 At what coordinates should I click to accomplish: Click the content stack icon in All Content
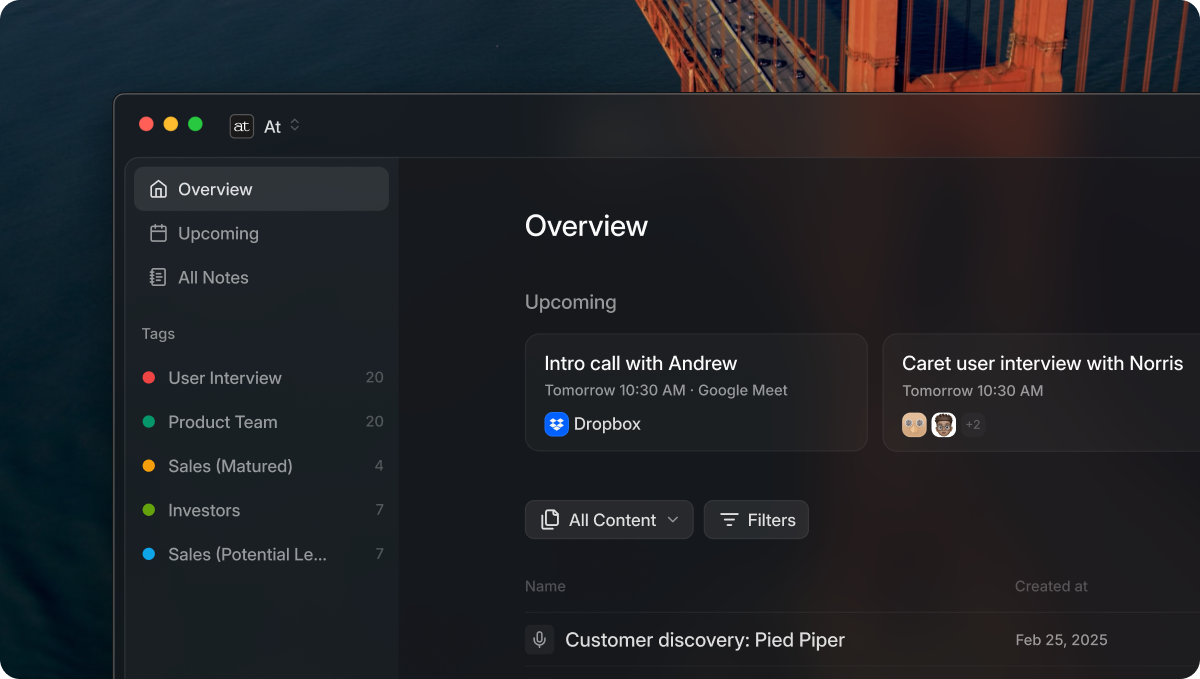click(x=550, y=519)
